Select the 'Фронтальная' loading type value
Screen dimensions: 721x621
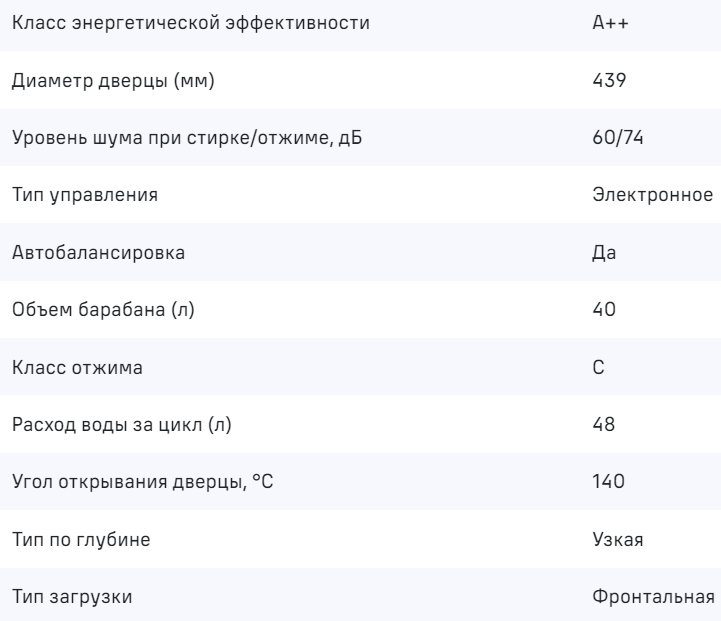pyautogui.click(x=654, y=597)
